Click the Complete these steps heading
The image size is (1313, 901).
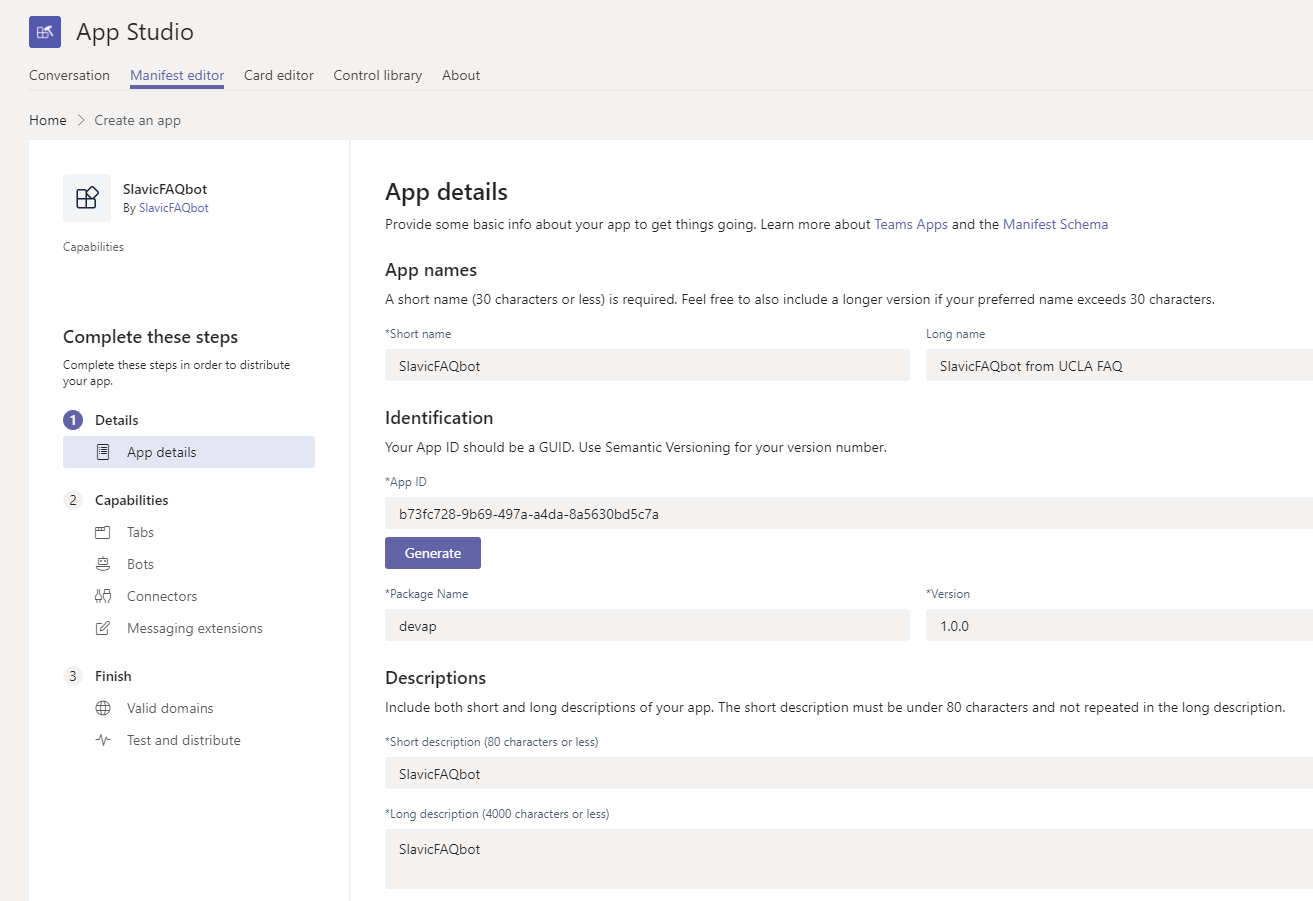[151, 337]
